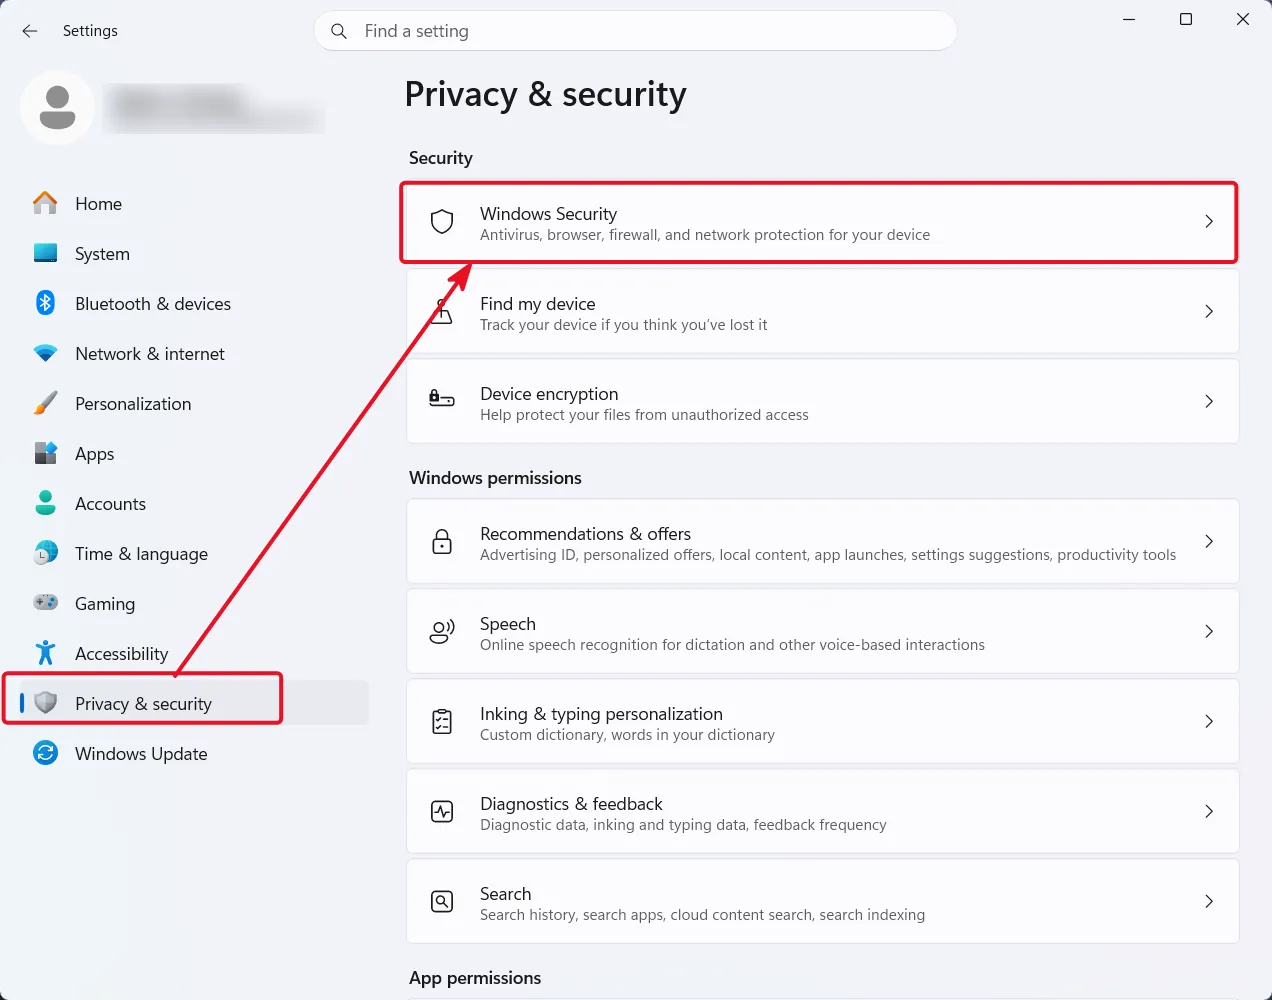Click the user profile avatar
1272x1000 pixels.
57,107
